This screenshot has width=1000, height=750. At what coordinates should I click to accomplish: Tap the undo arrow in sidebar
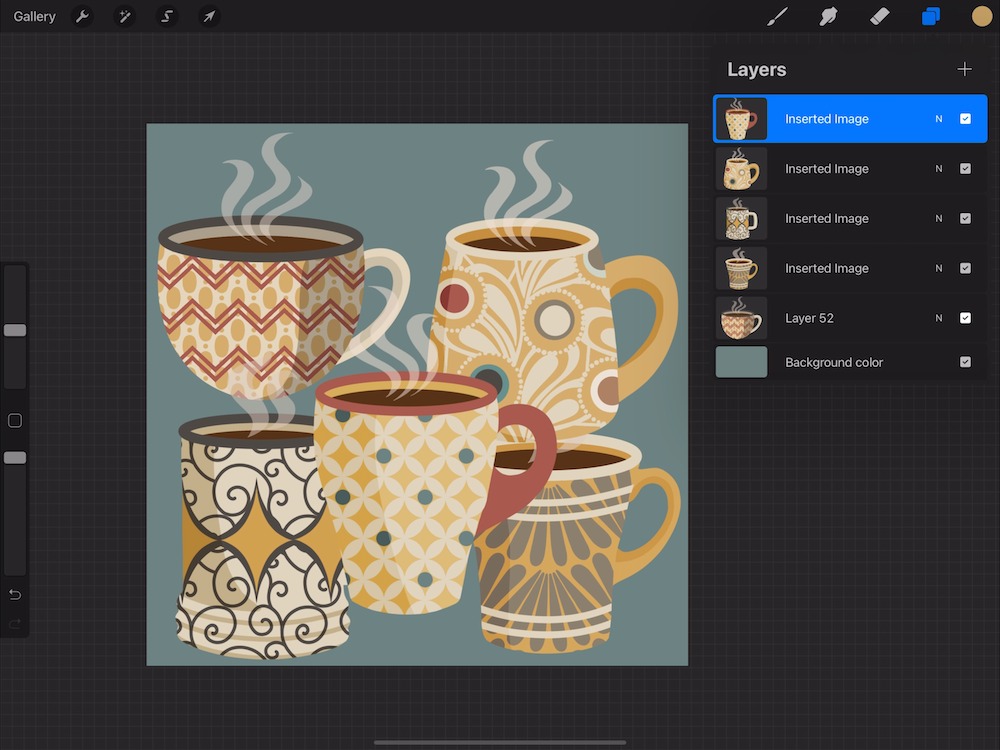15,595
